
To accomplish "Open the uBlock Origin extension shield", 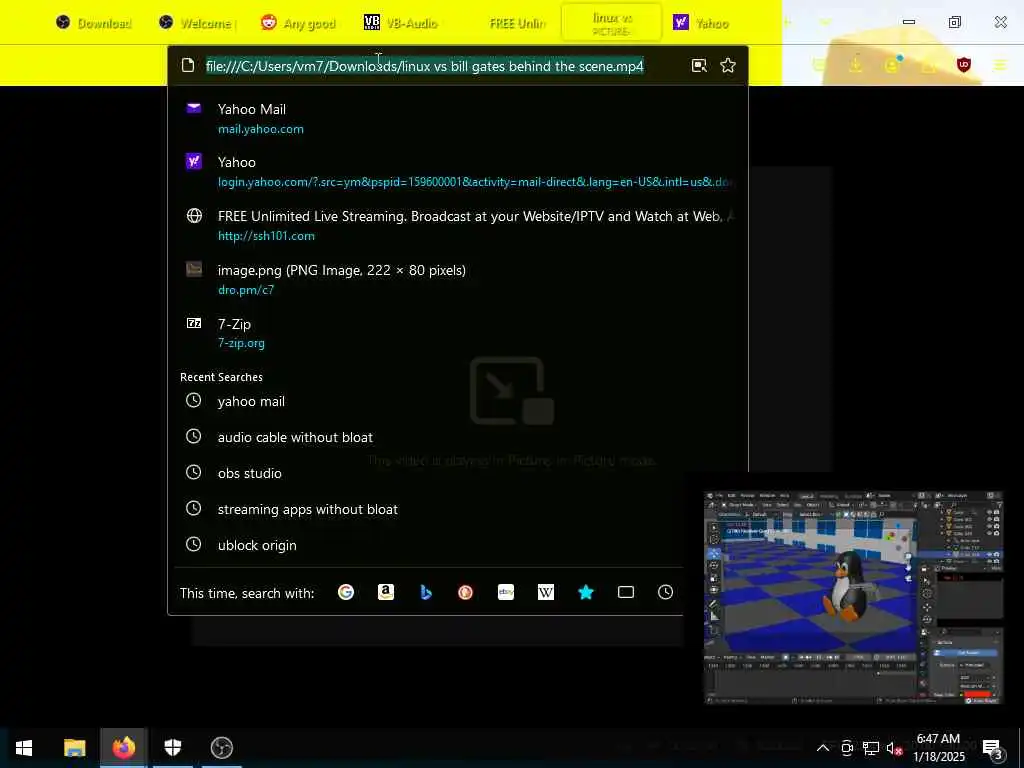I will [x=963, y=65].
